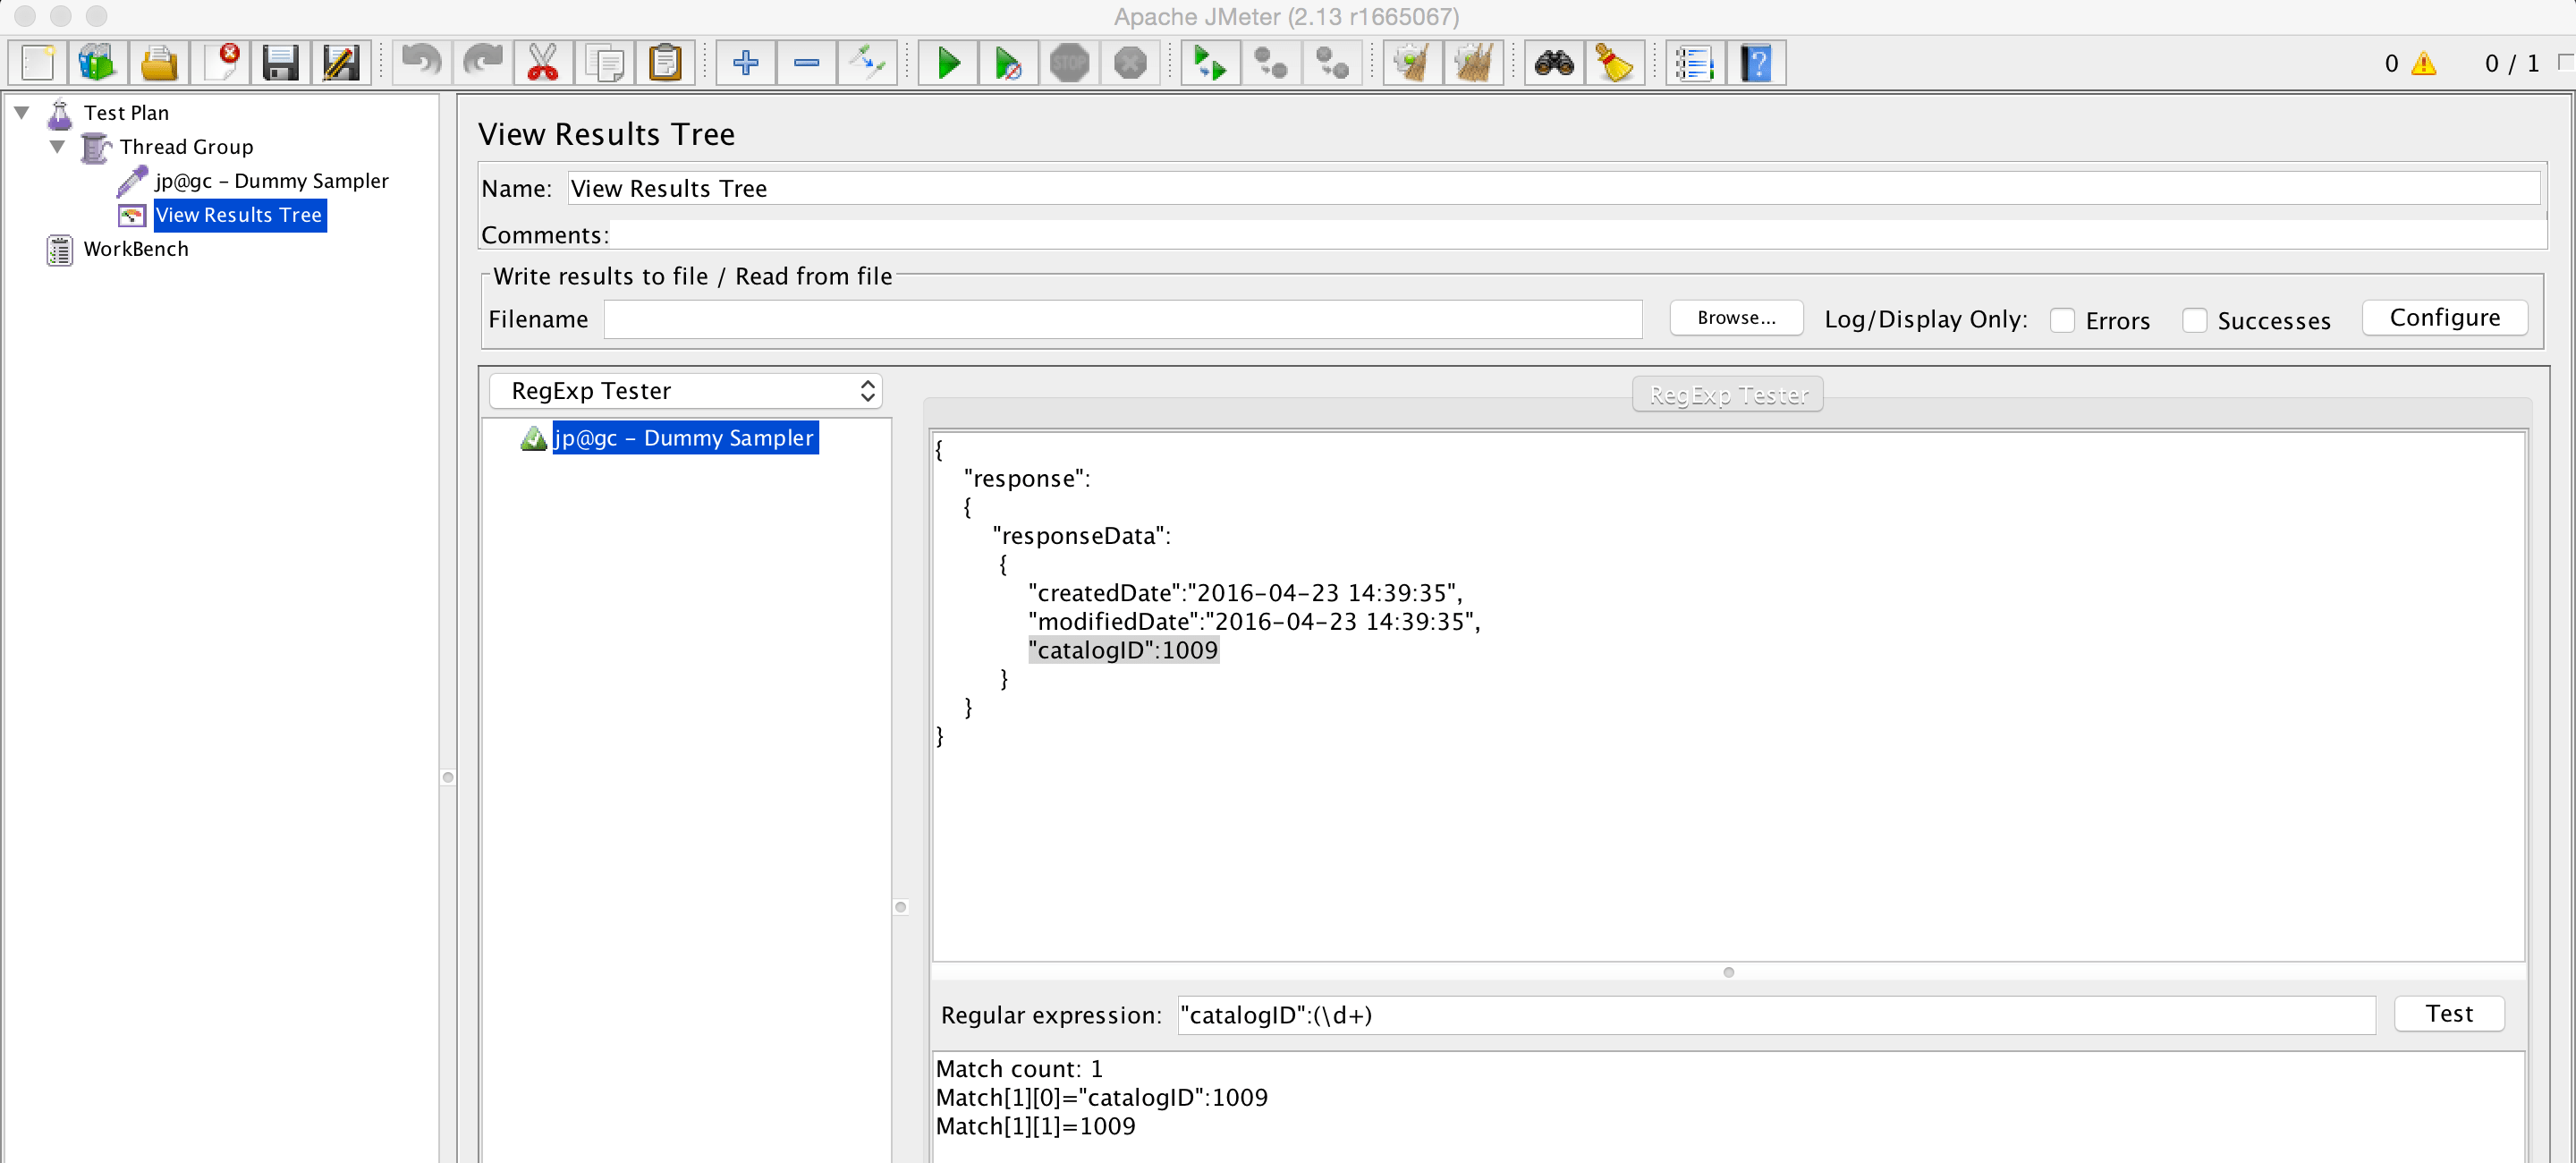This screenshot has width=2576, height=1163.
Task: Enable the Errors log display checkbox
Action: pos(2063,320)
